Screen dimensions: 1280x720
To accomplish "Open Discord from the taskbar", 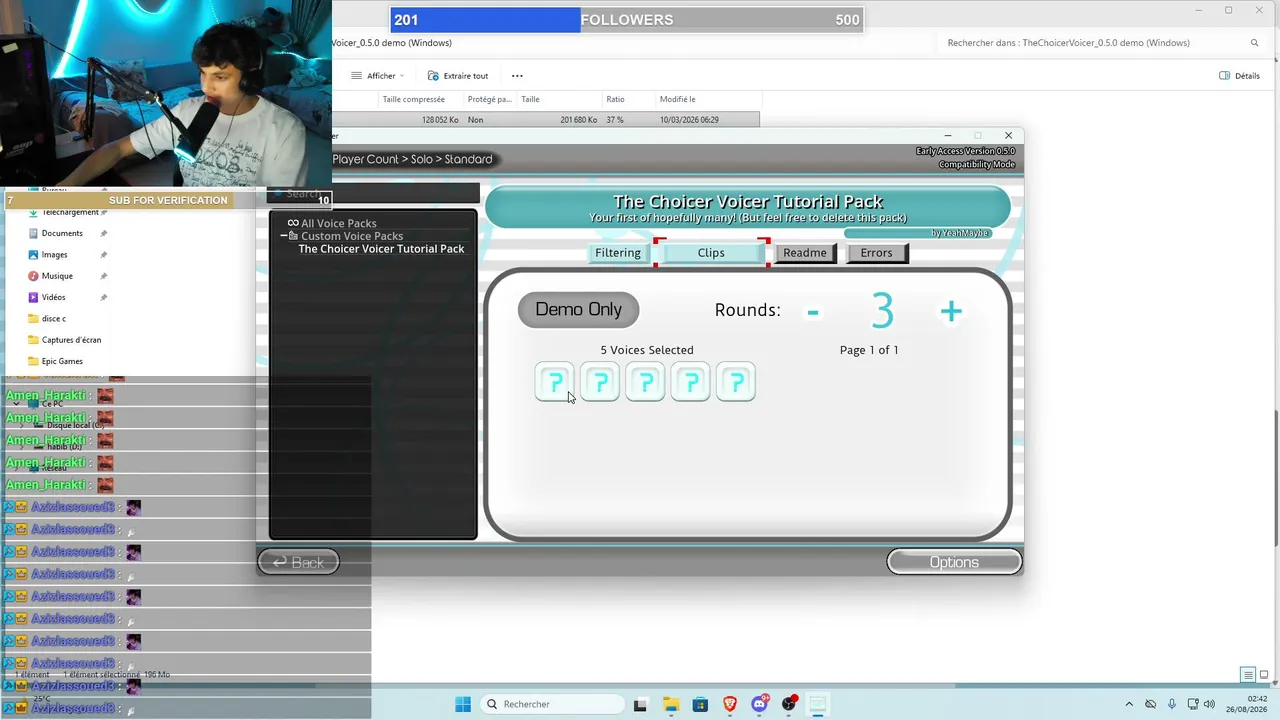I will (x=759, y=704).
